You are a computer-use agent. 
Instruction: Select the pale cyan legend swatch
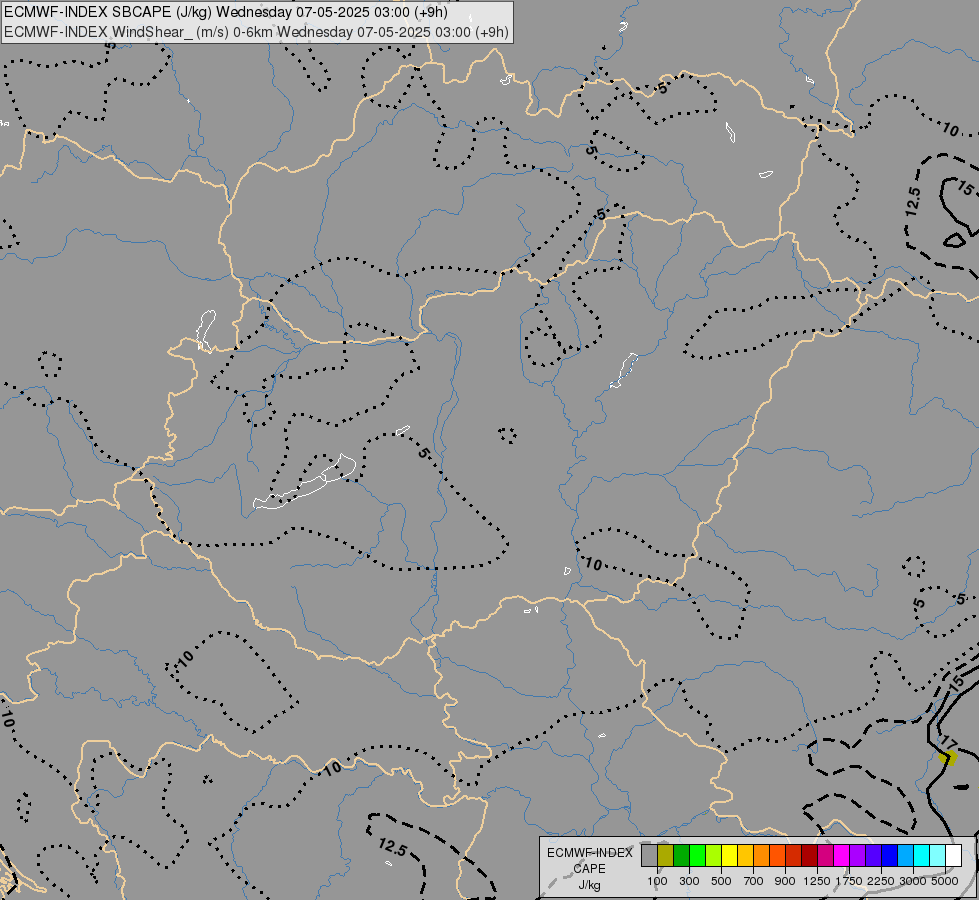[x=938, y=855]
